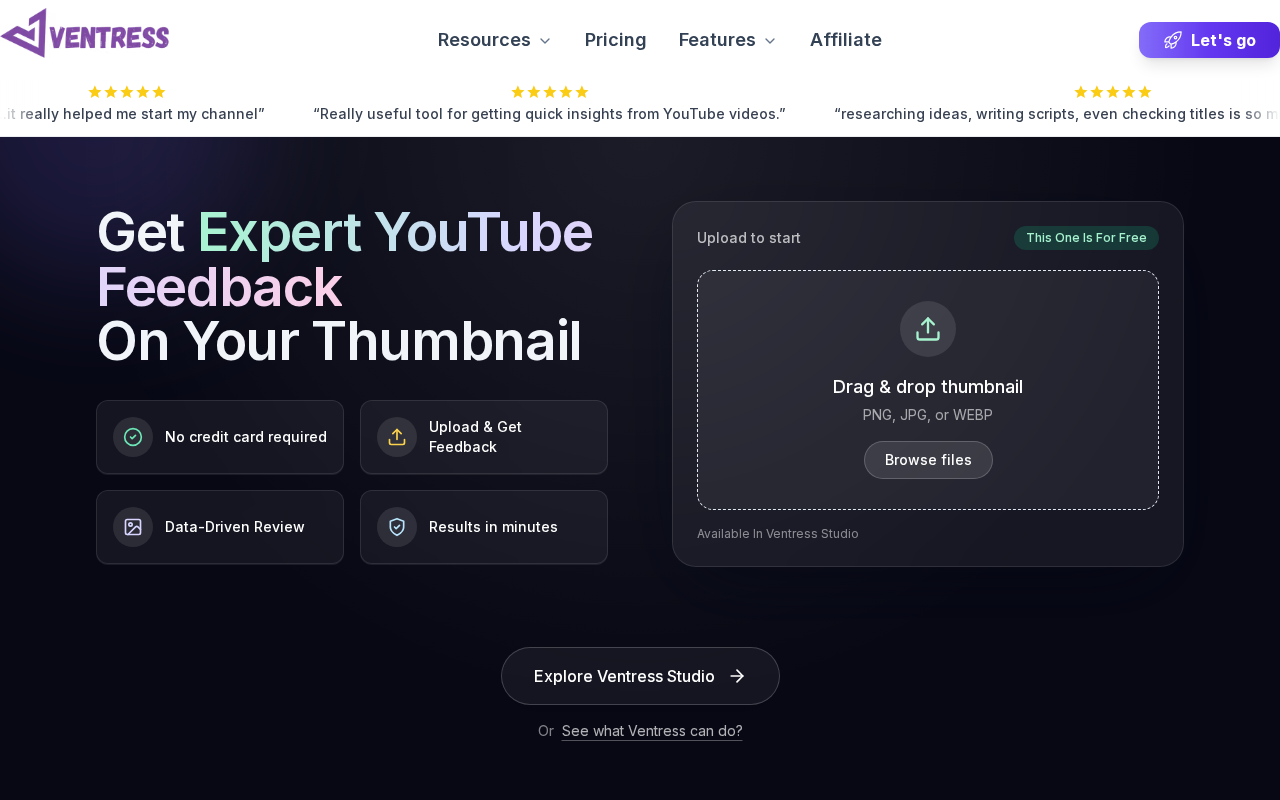1280x800 pixels.
Task: Click the arrow icon in Explore Ventress Studio
Action: [737, 676]
